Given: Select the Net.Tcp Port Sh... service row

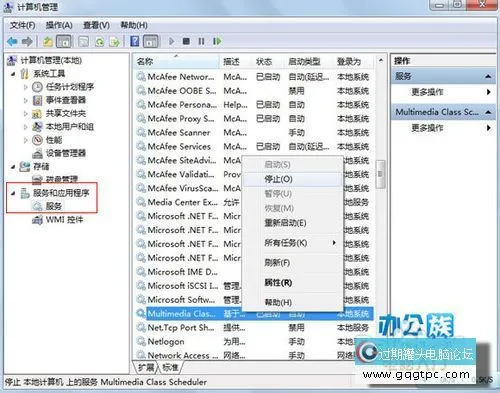Looking at the screenshot, I should click(x=254, y=328).
